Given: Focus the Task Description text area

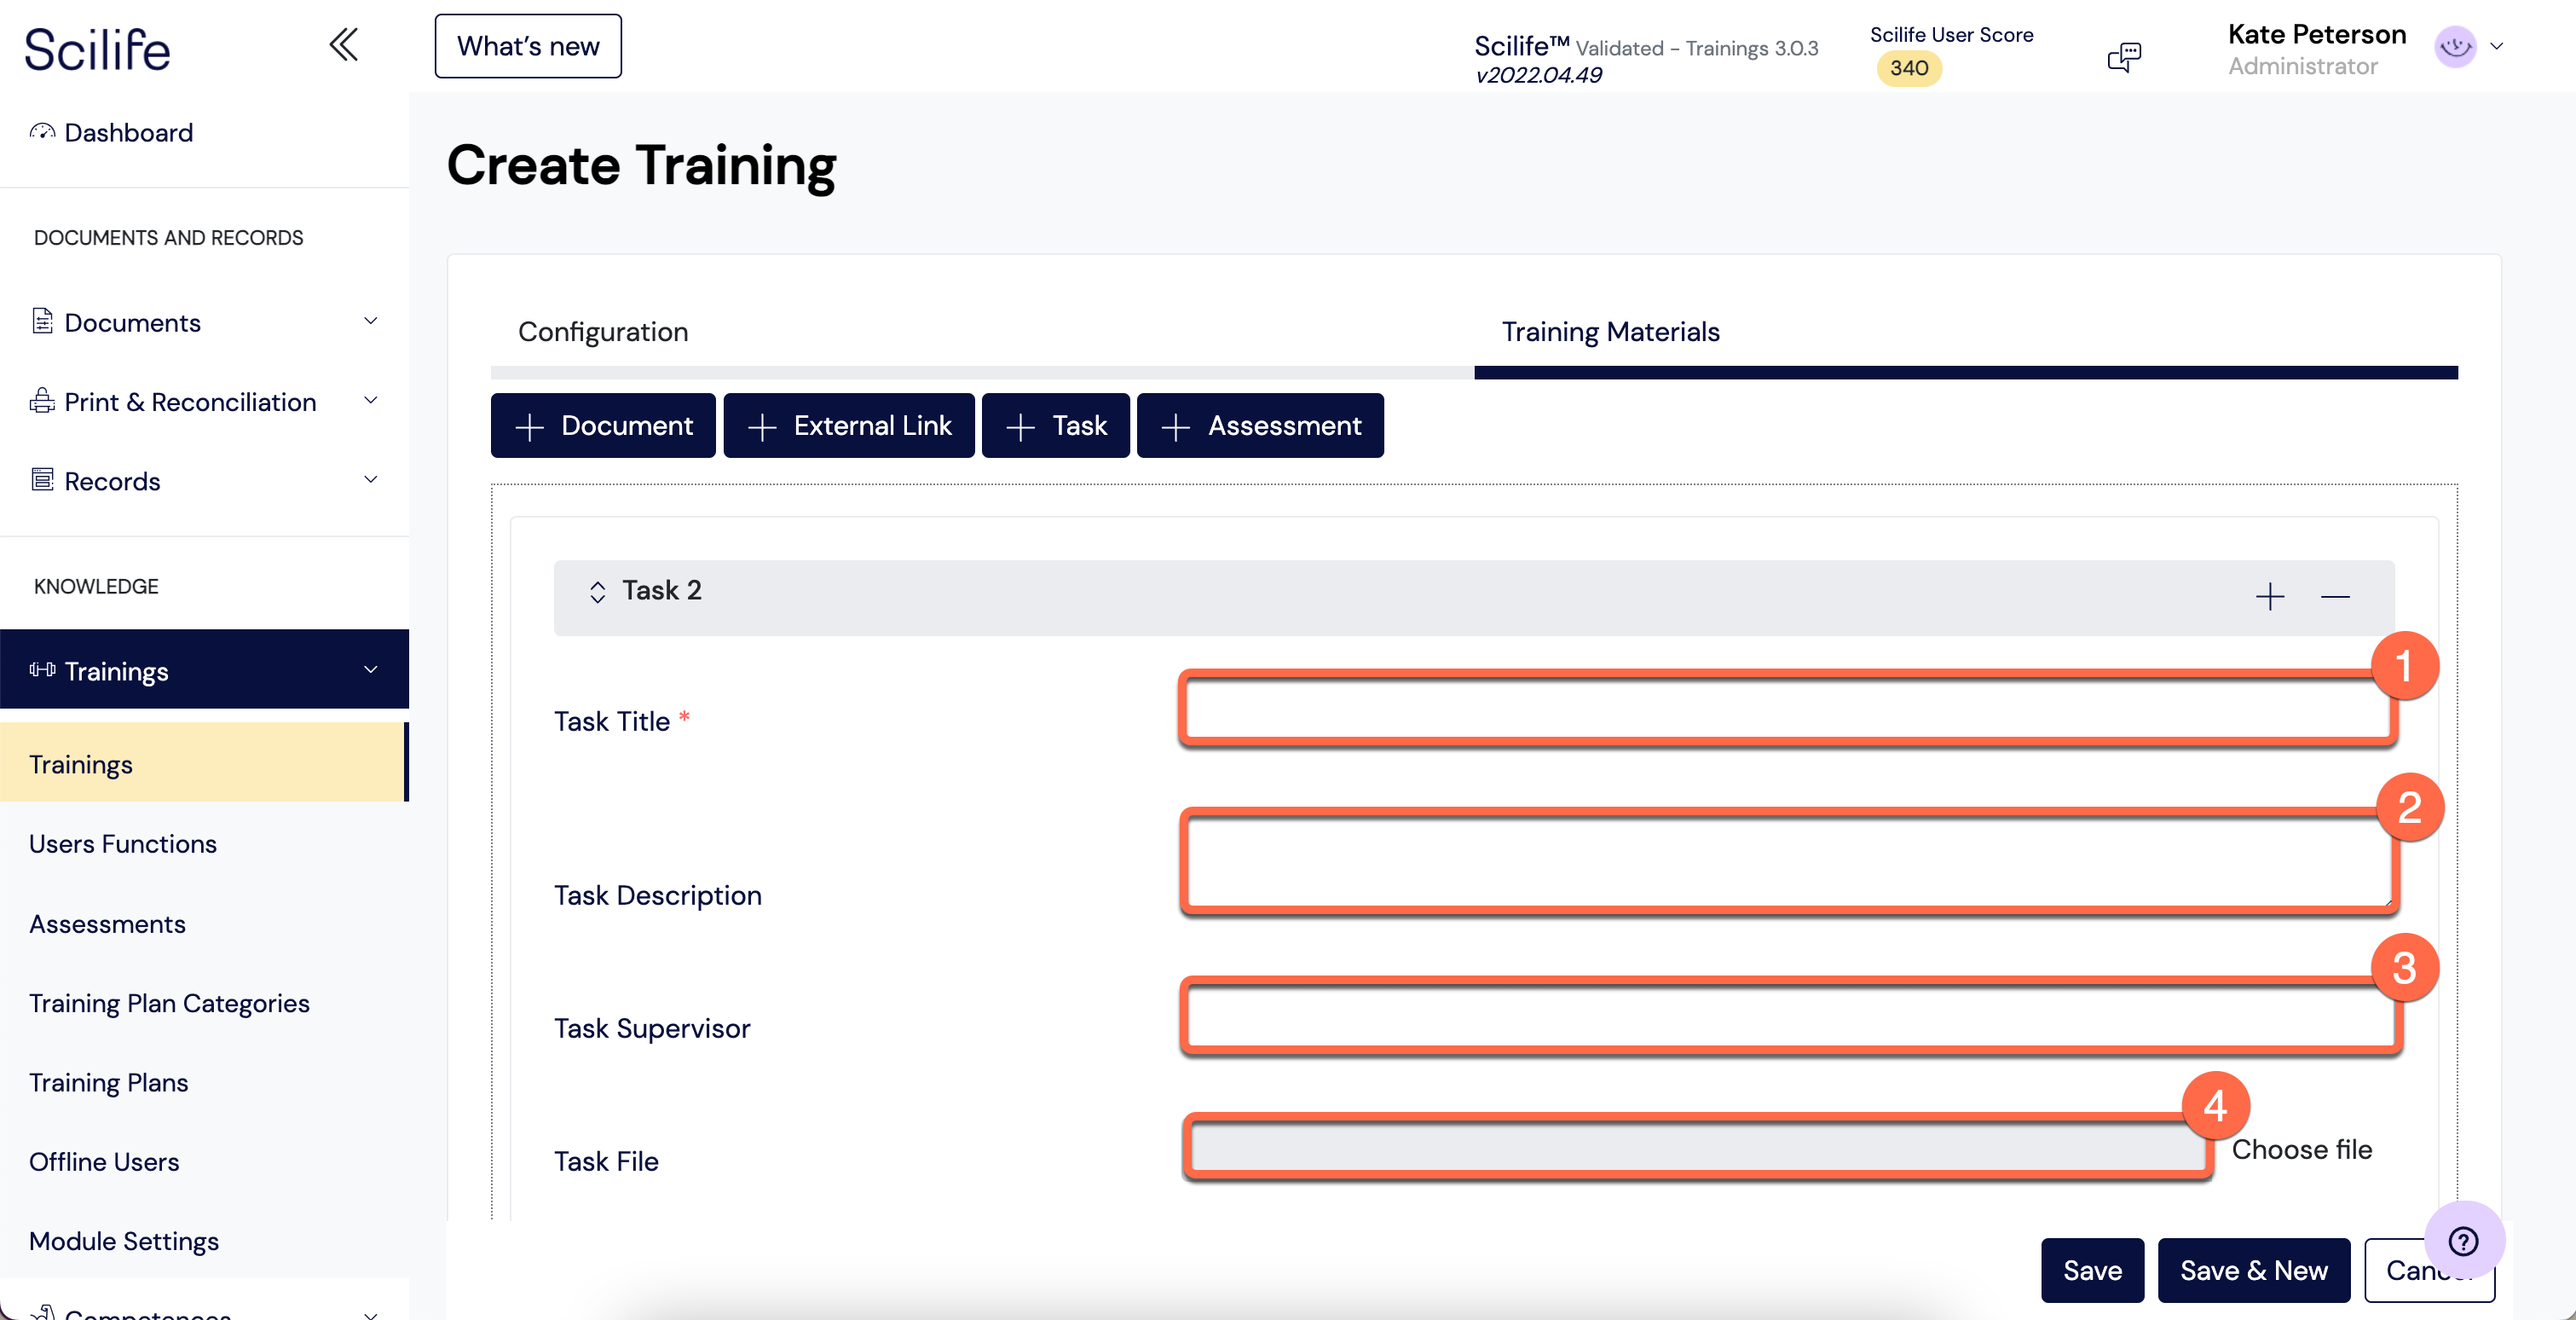Looking at the screenshot, I should pyautogui.click(x=1788, y=862).
